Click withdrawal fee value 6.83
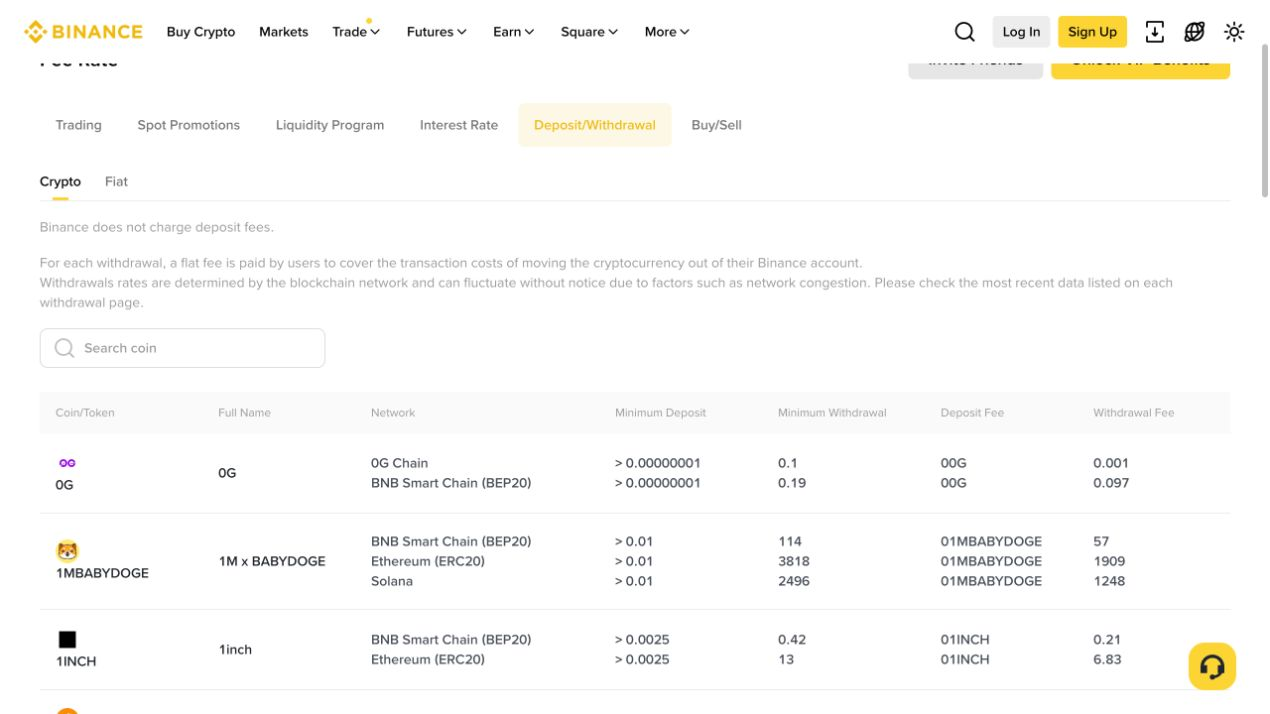This screenshot has width=1270, height=714. click(1107, 659)
